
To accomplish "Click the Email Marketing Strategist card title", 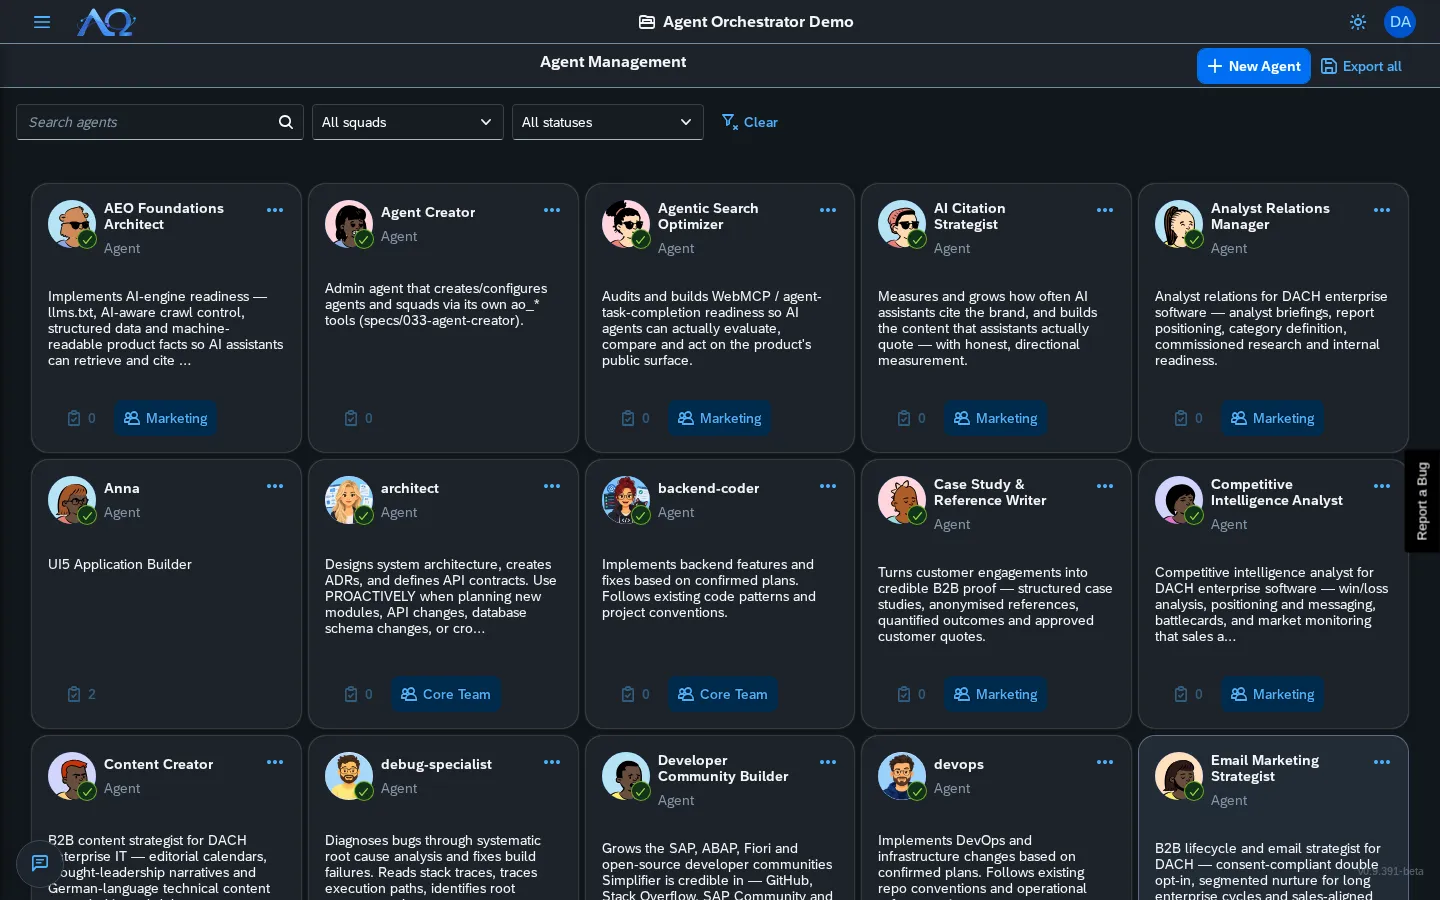I will tap(1265, 768).
